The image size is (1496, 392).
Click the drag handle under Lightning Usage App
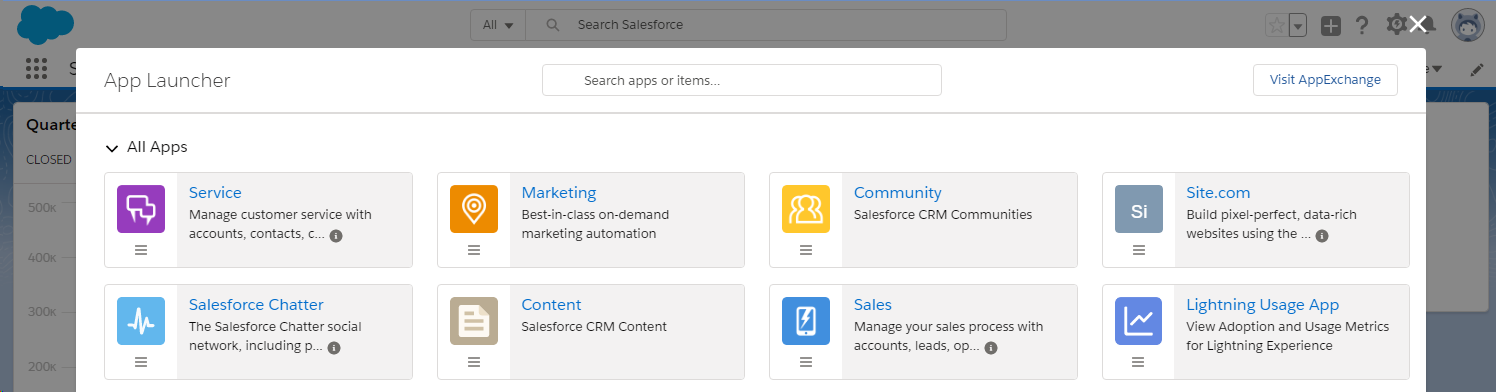(x=1139, y=362)
